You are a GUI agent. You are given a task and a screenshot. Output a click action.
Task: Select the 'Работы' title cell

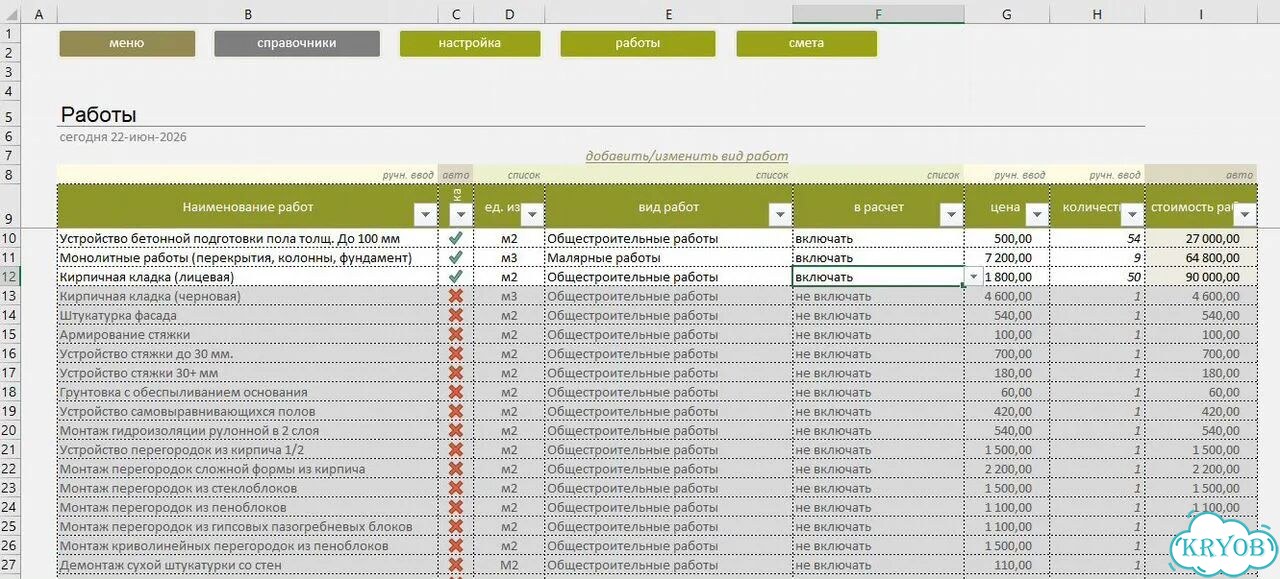(x=99, y=114)
